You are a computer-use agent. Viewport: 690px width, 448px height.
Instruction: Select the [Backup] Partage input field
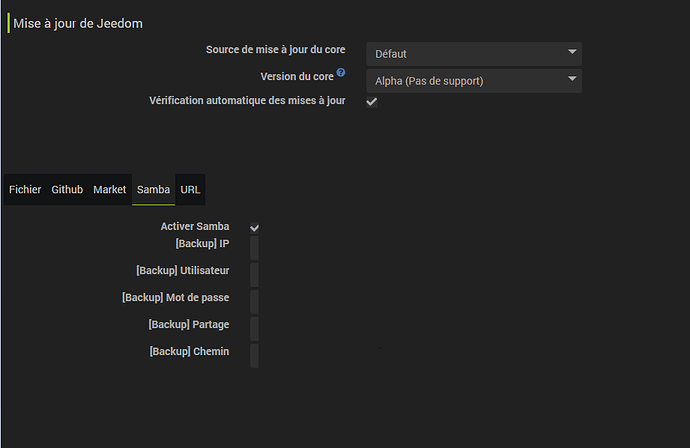click(x=254, y=329)
